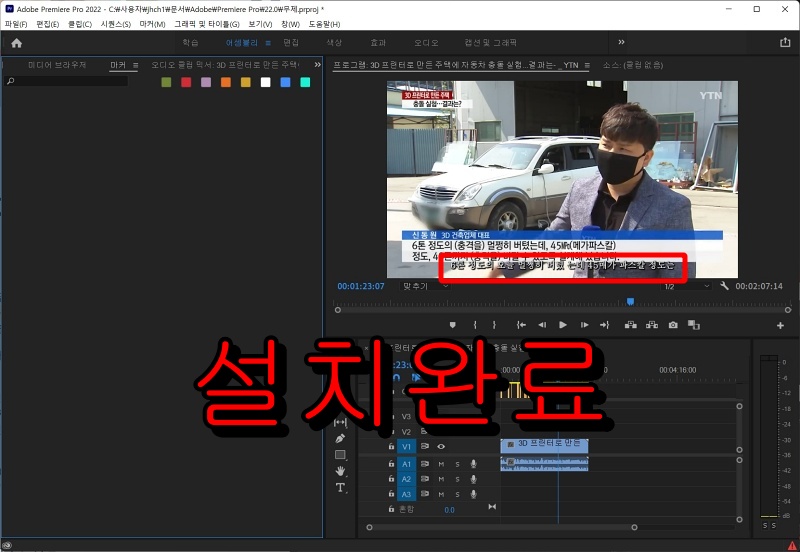Select the Slip tool
The image size is (800, 552).
[340, 422]
